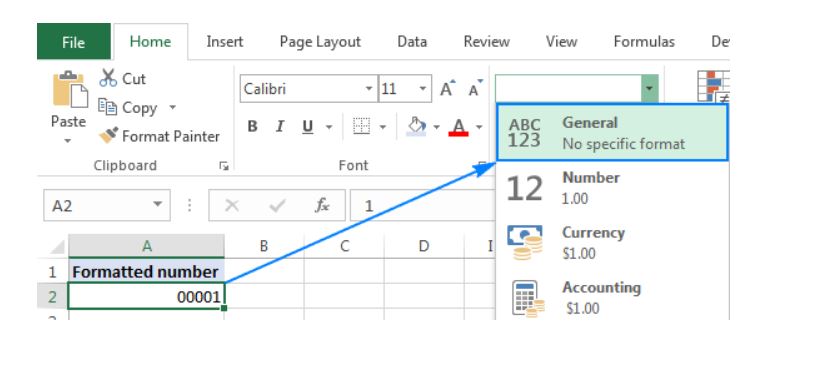The image size is (832, 371).
Task: Click the Formatted number header cell
Action: click(x=146, y=272)
